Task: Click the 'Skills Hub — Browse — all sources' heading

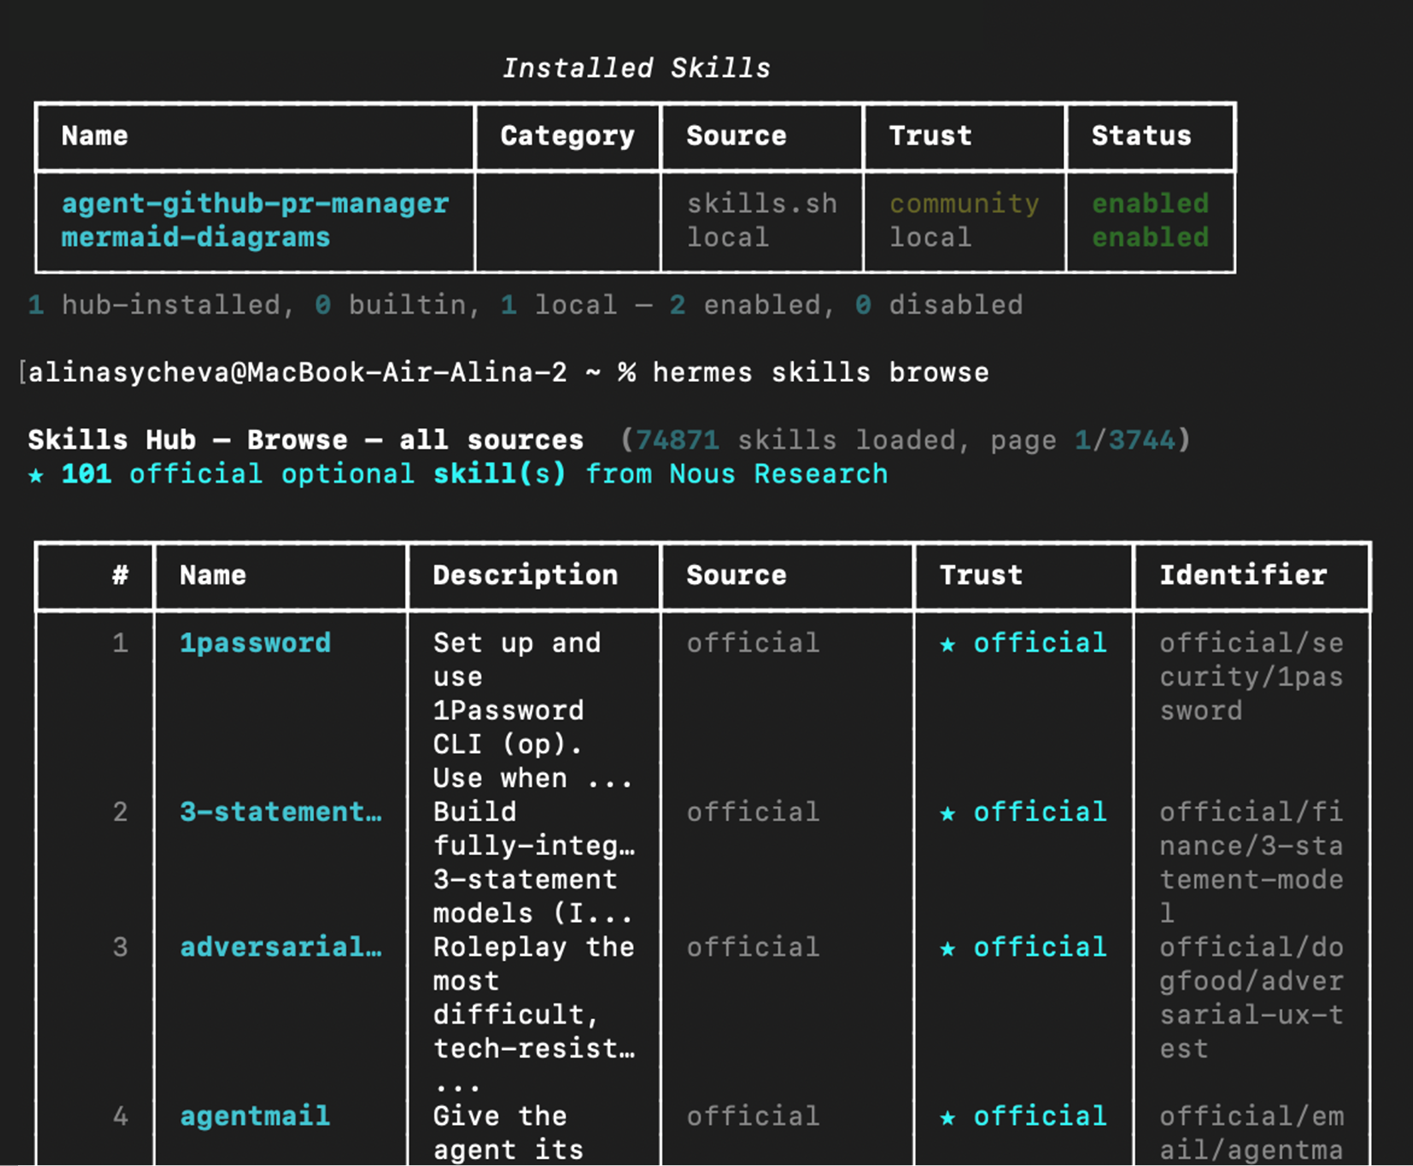Action: [305, 439]
